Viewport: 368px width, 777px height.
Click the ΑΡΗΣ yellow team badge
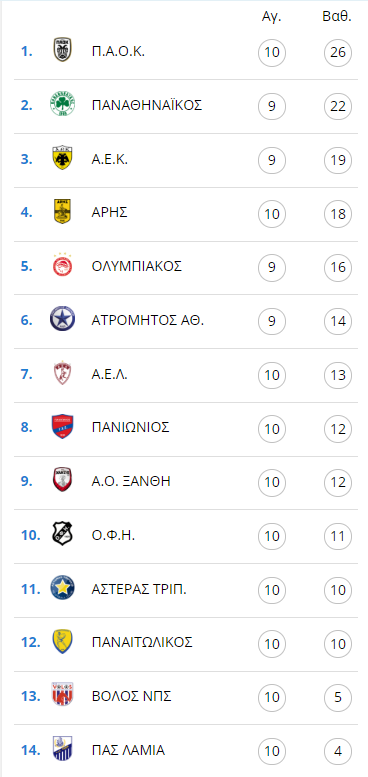(63, 213)
